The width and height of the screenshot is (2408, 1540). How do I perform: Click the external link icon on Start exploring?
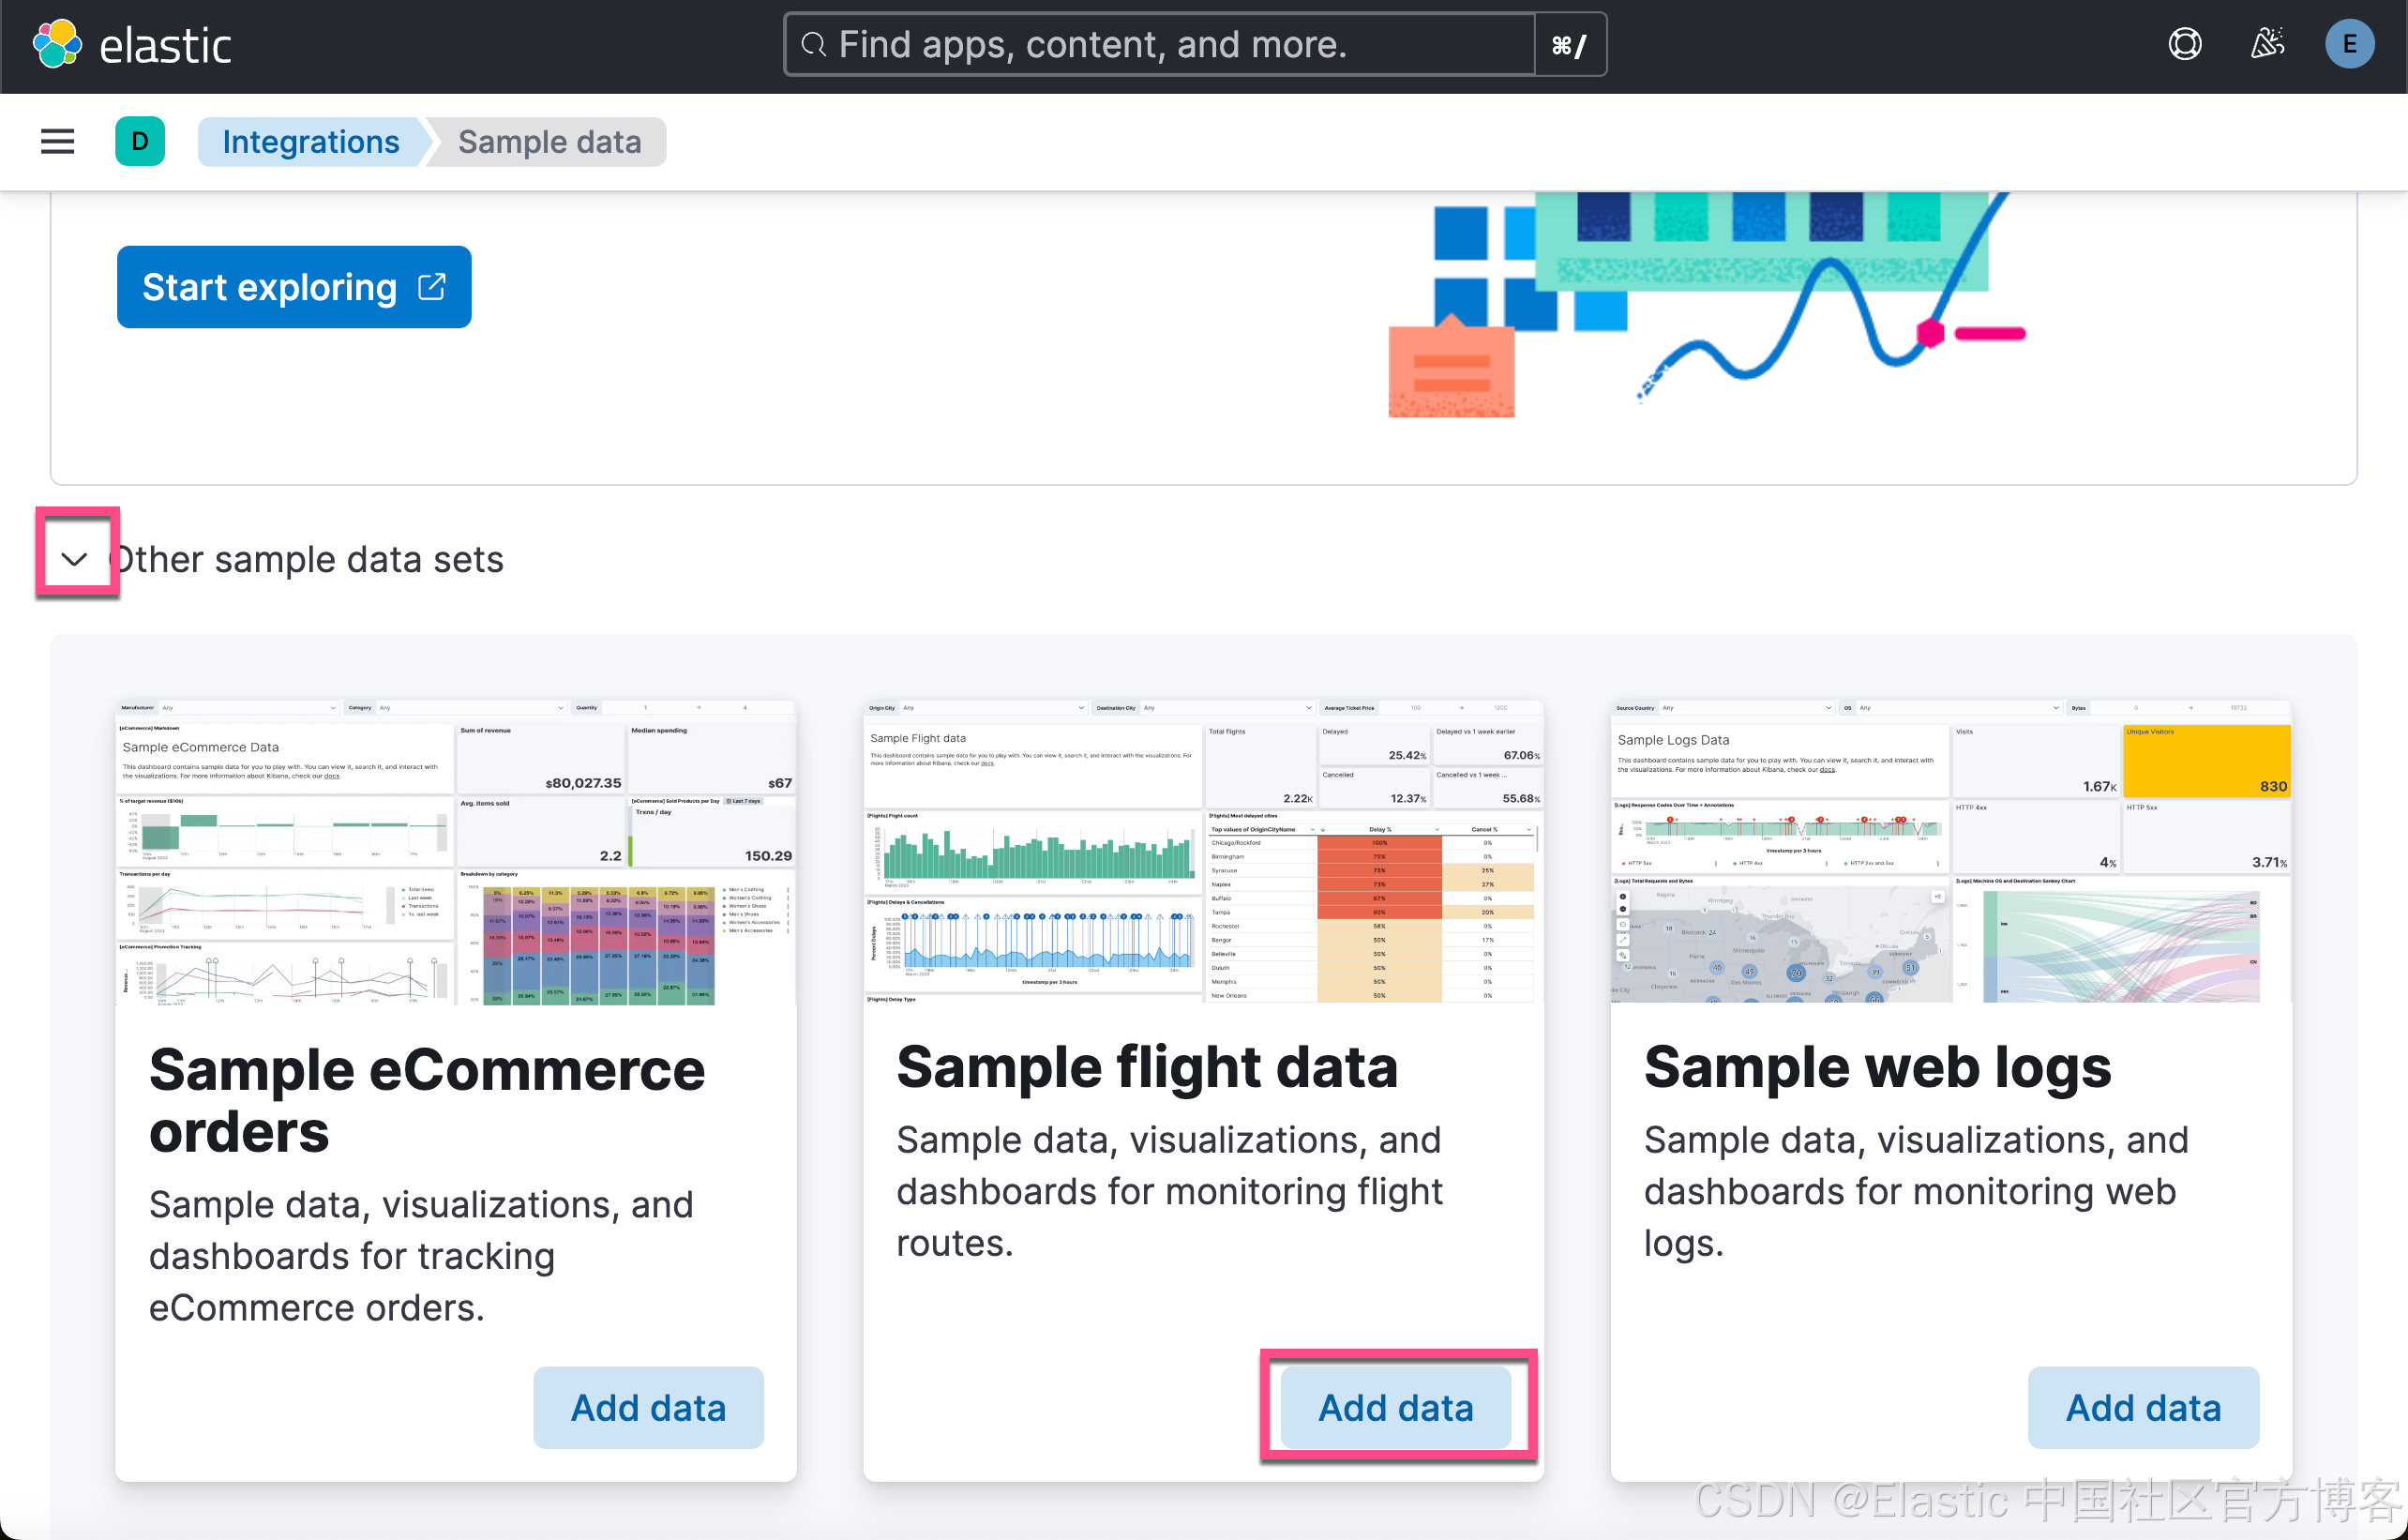point(432,287)
